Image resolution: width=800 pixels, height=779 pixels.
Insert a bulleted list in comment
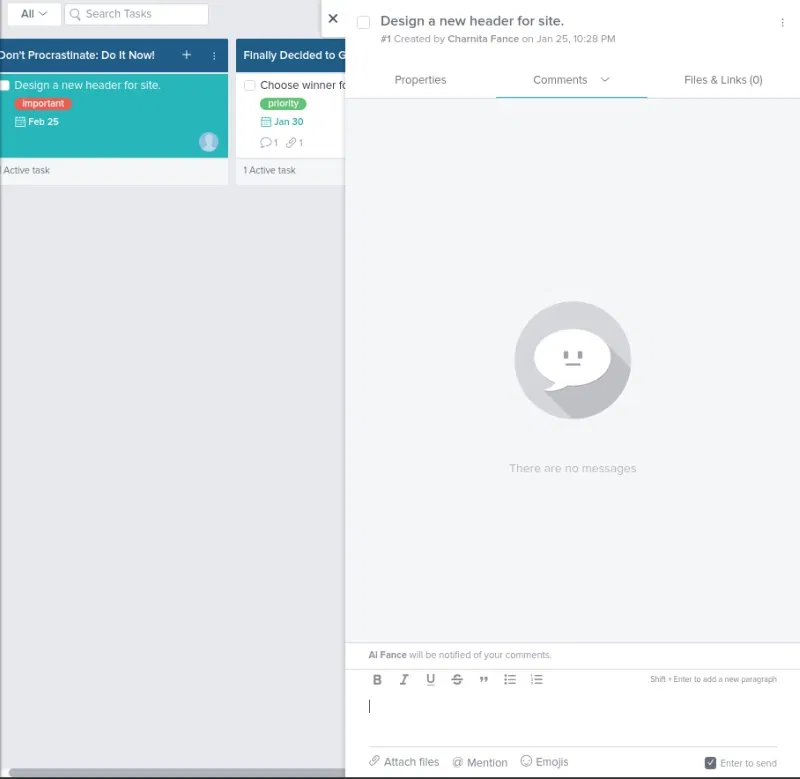click(510, 680)
